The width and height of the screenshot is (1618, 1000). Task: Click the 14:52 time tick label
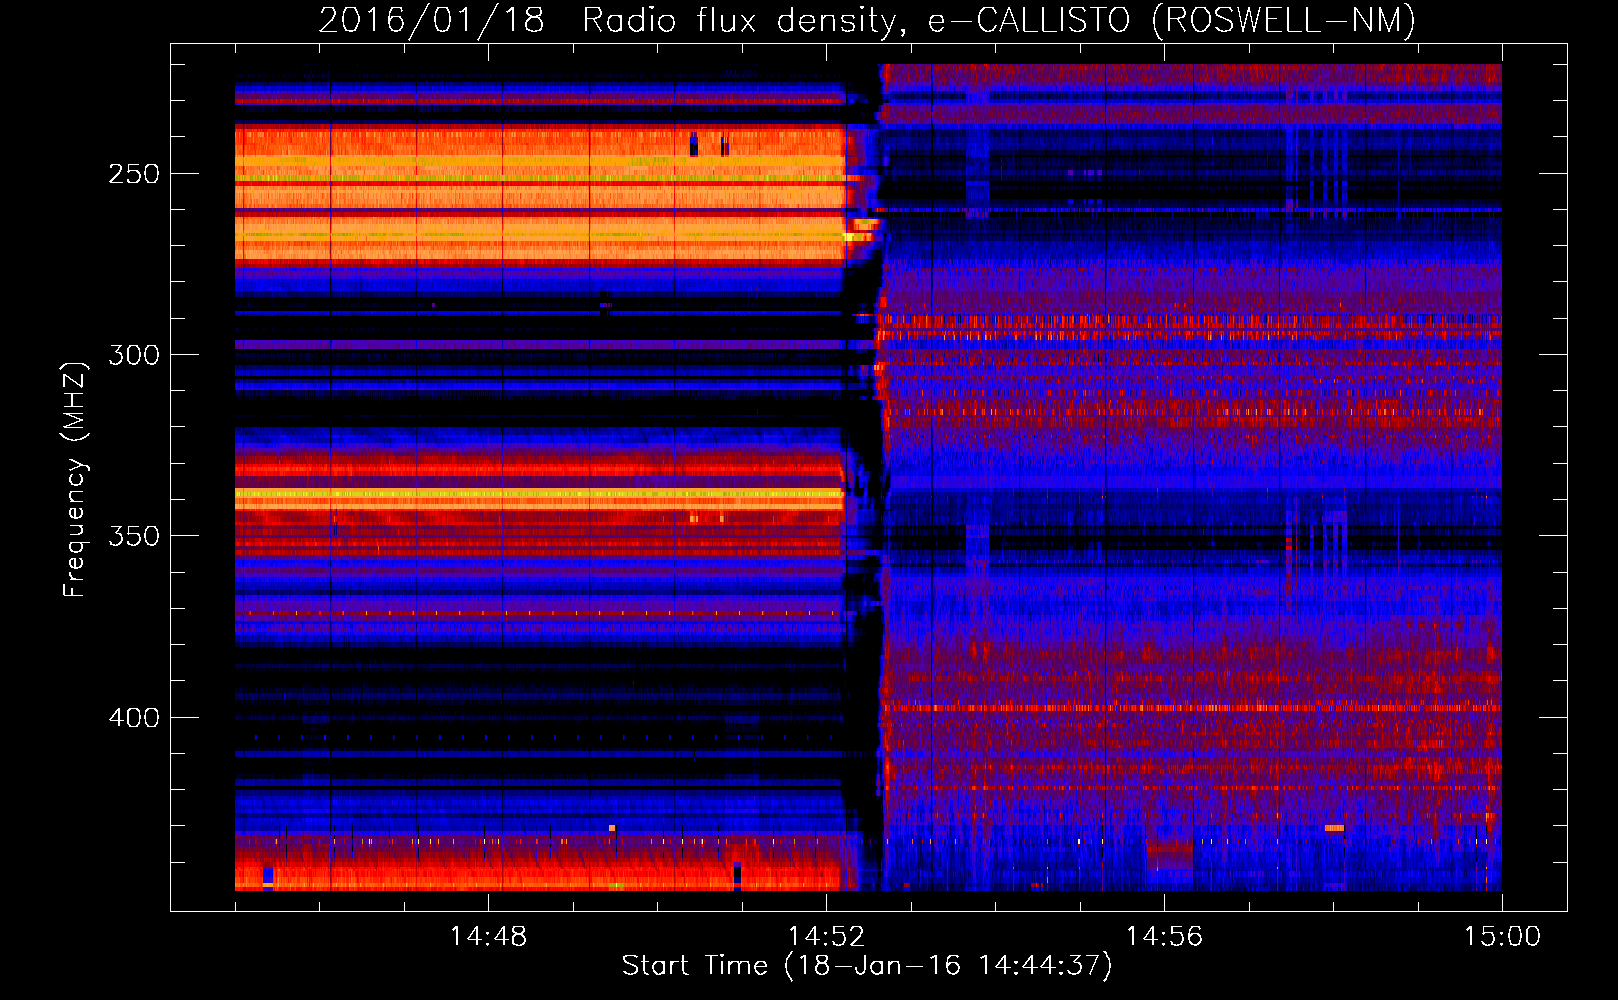[x=826, y=937]
